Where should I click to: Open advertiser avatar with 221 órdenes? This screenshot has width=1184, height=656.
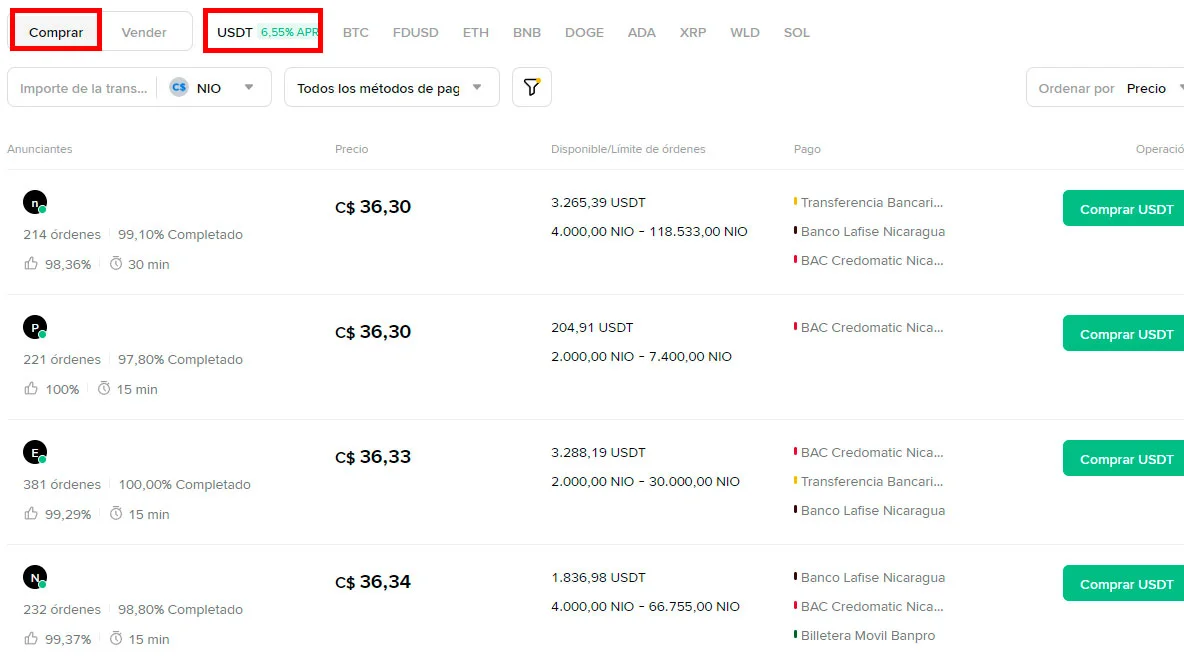pyautogui.click(x=35, y=328)
